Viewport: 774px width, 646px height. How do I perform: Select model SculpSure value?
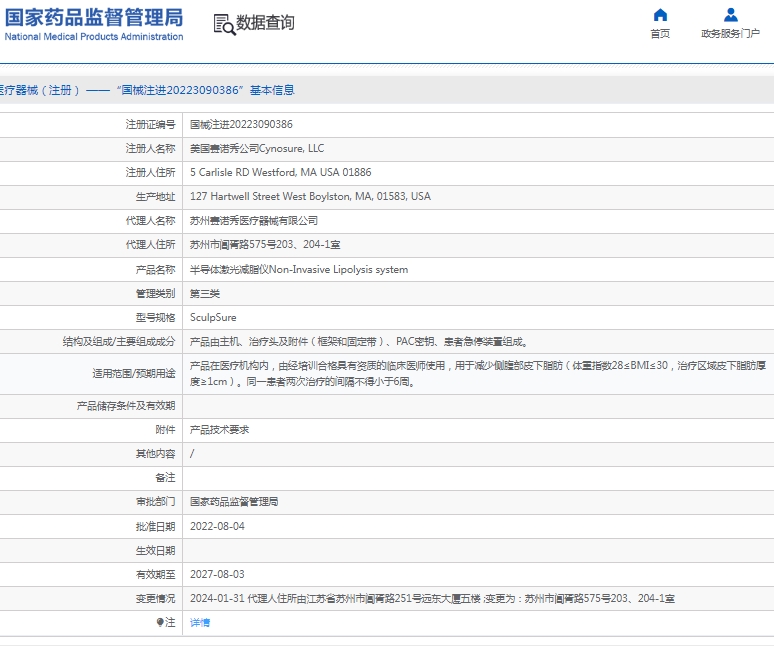pyautogui.click(x=213, y=317)
